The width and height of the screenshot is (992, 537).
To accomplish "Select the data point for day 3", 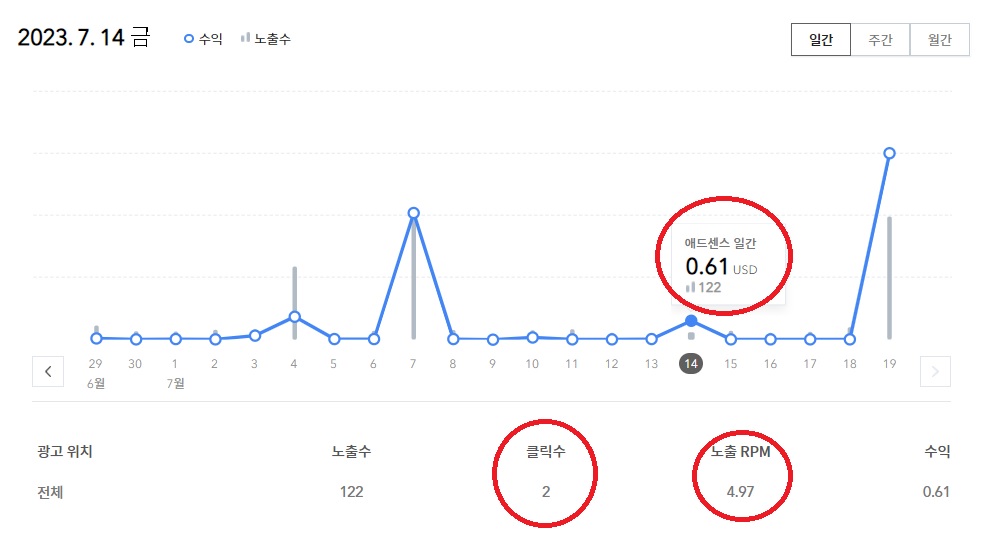I will [x=255, y=336].
